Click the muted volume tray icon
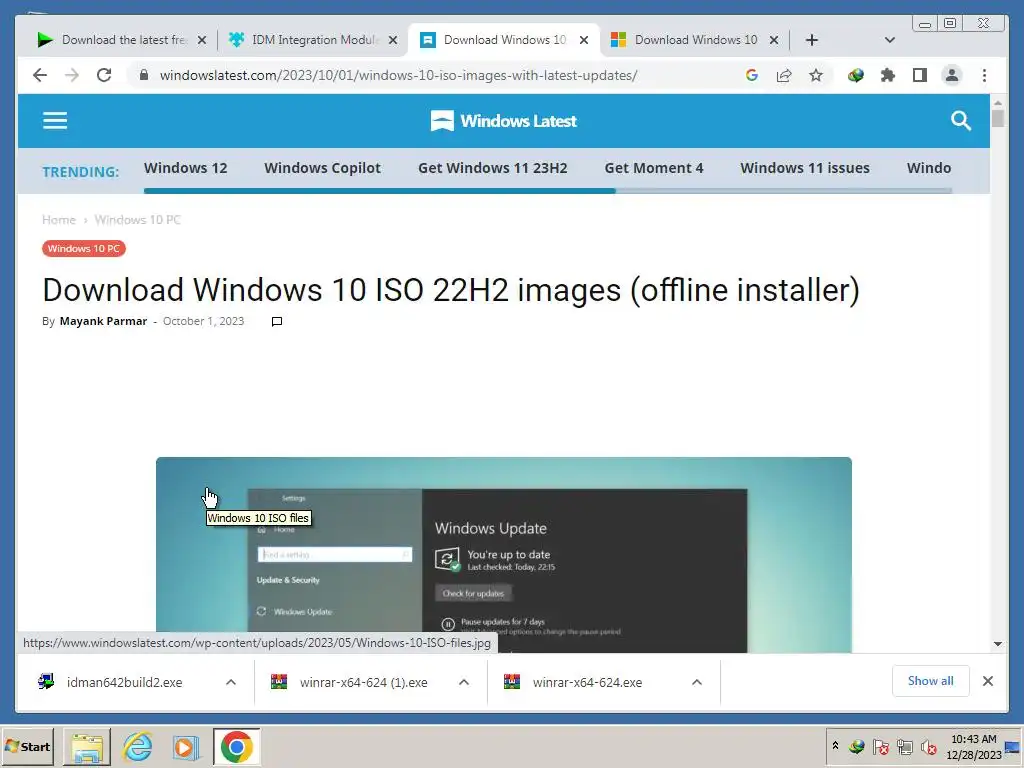1024x768 pixels. point(928,746)
